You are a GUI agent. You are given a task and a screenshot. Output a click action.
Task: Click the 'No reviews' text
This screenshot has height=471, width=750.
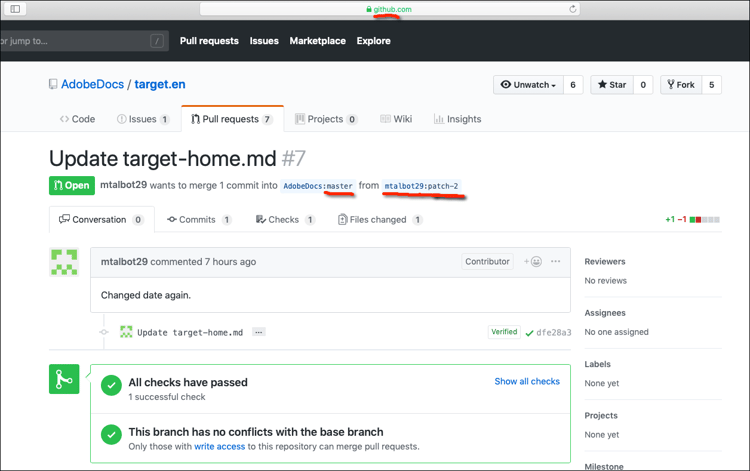pos(606,281)
